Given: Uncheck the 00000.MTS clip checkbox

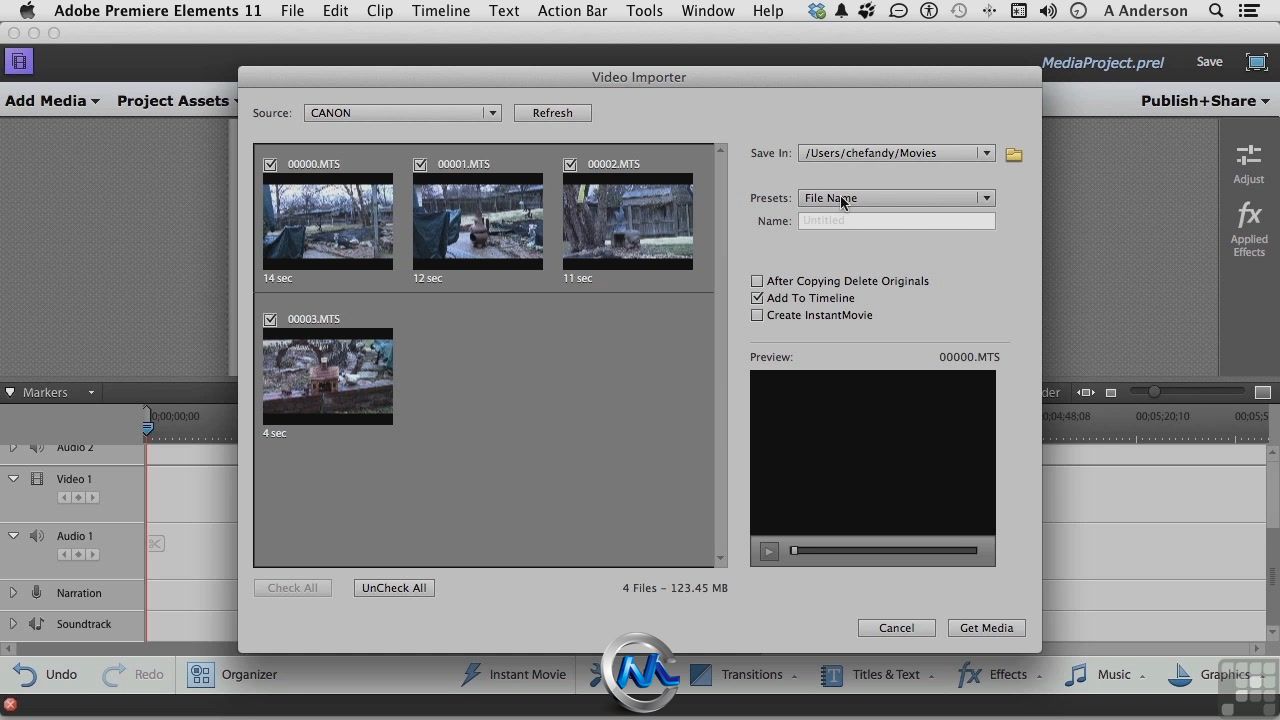Looking at the screenshot, I should pos(270,165).
